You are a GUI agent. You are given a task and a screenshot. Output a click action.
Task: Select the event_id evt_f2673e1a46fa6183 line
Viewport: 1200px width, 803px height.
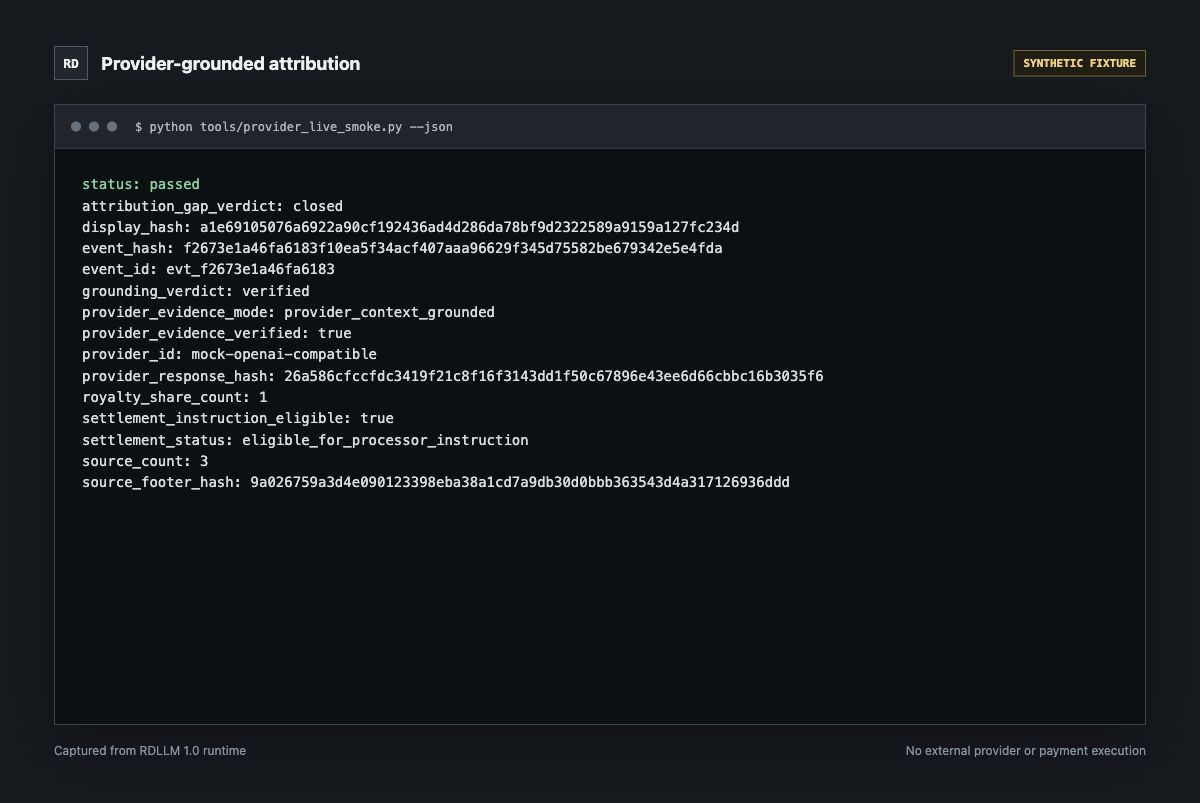click(x=208, y=269)
